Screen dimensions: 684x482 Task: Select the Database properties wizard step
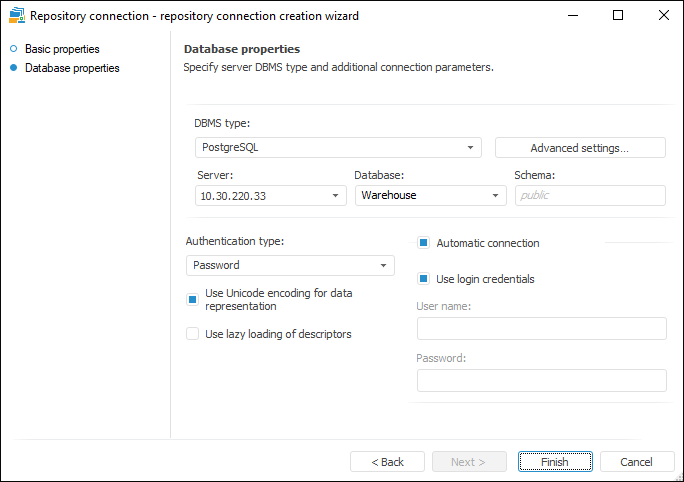tap(72, 68)
